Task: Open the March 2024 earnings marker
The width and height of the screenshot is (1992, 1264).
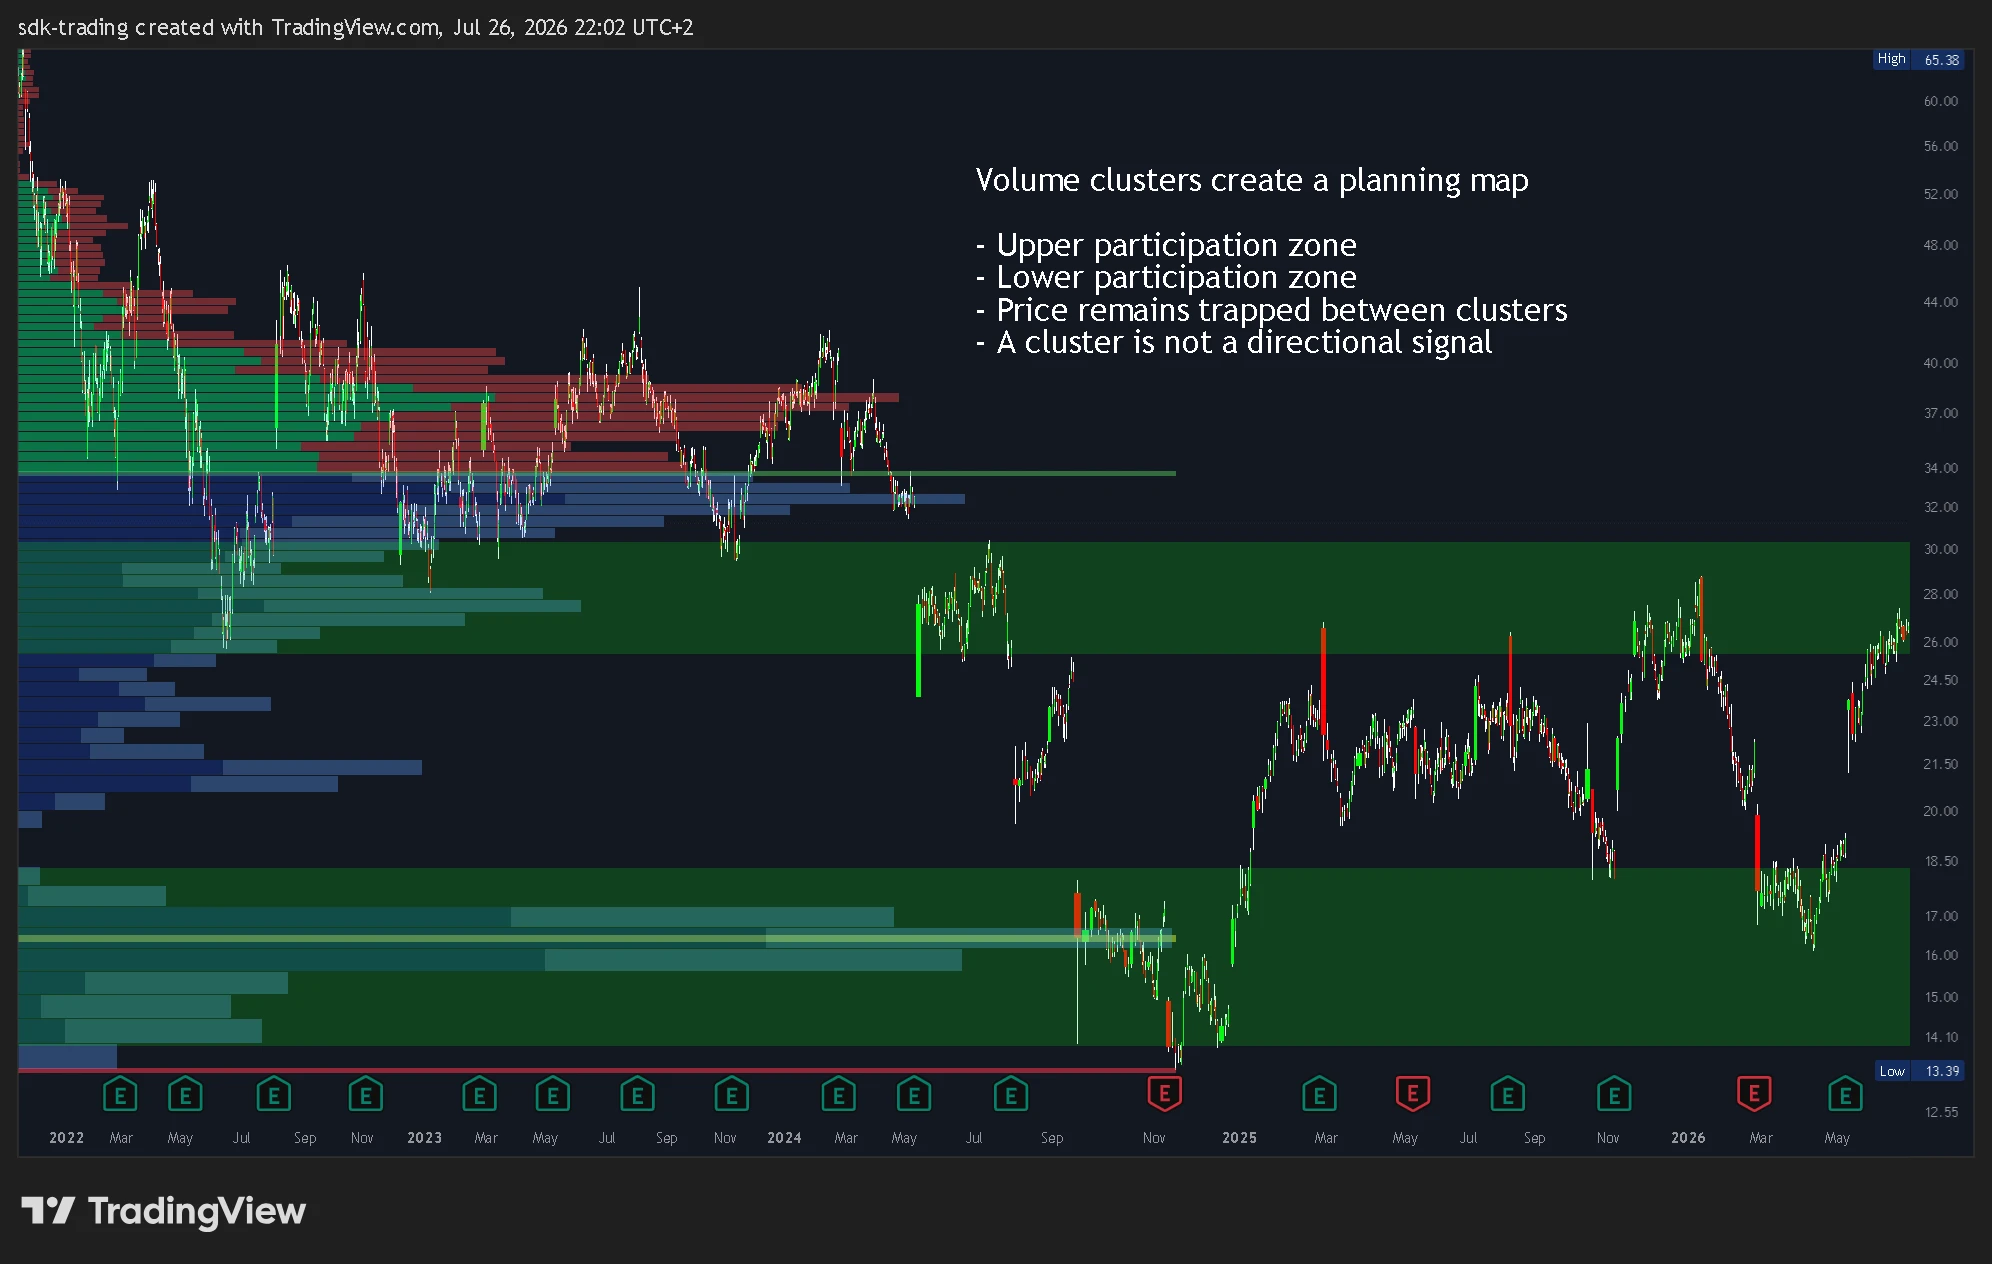Action: pyautogui.click(x=838, y=1095)
